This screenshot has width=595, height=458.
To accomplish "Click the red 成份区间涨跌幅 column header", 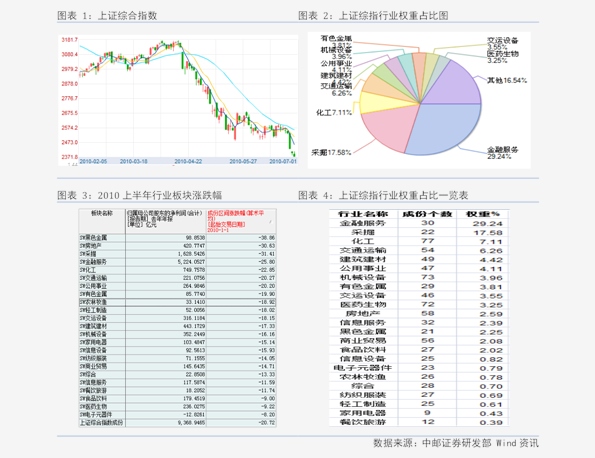I will tap(236, 222).
